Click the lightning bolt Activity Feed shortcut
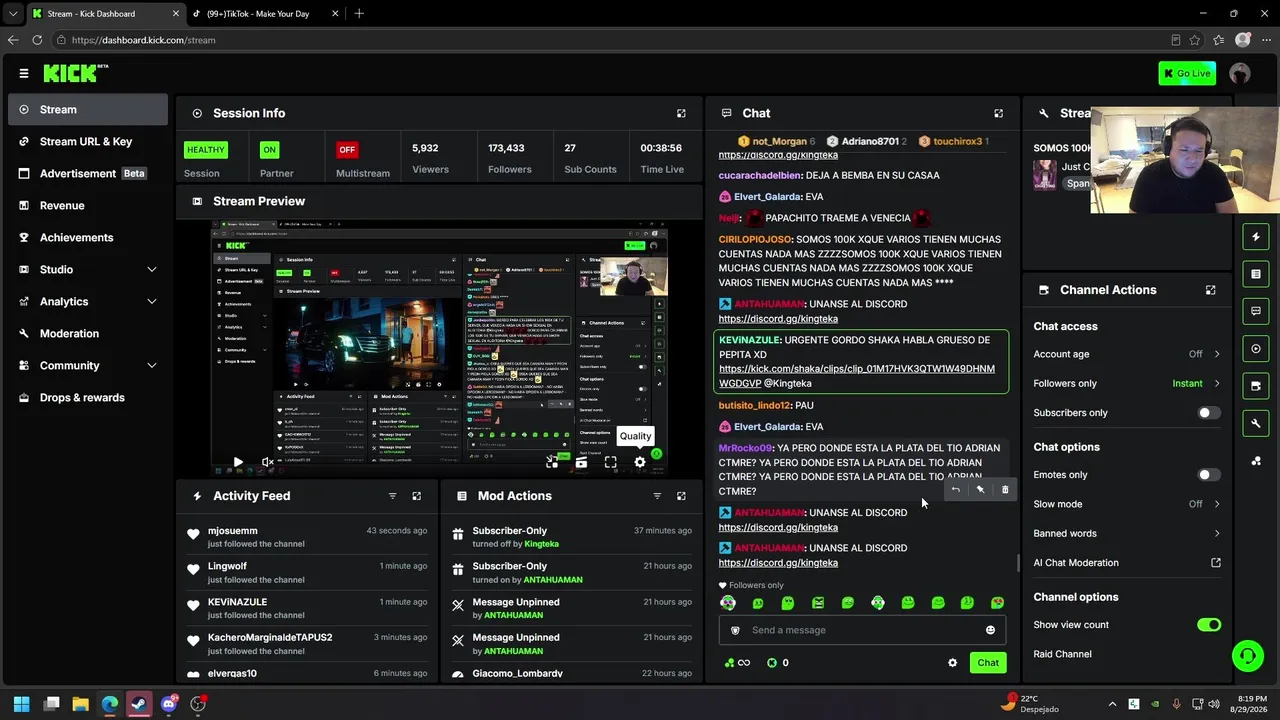This screenshot has width=1280, height=720. point(1256,237)
